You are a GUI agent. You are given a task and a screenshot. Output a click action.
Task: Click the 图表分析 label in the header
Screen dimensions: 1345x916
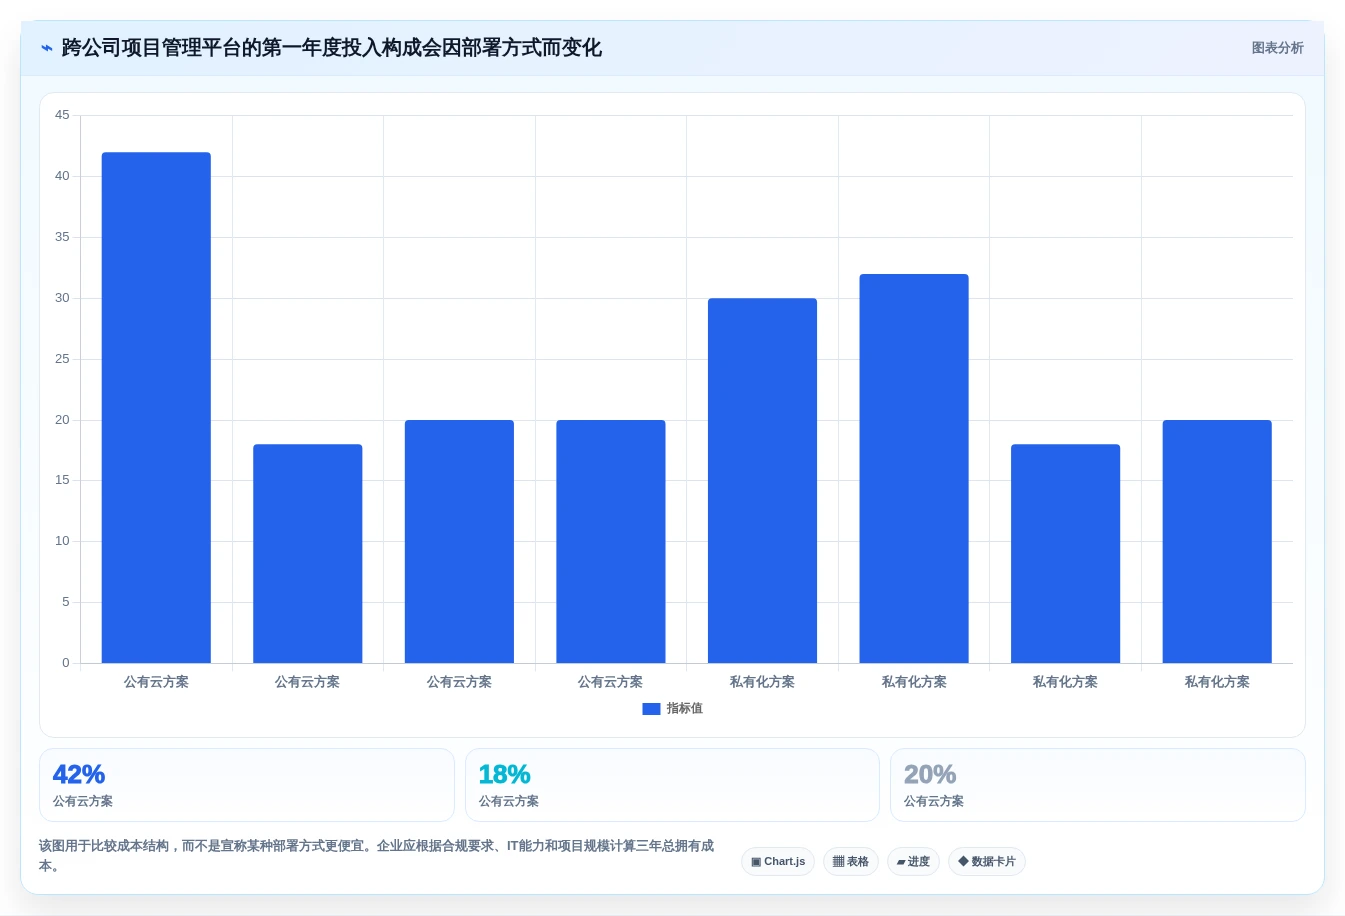coord(1277,48)
